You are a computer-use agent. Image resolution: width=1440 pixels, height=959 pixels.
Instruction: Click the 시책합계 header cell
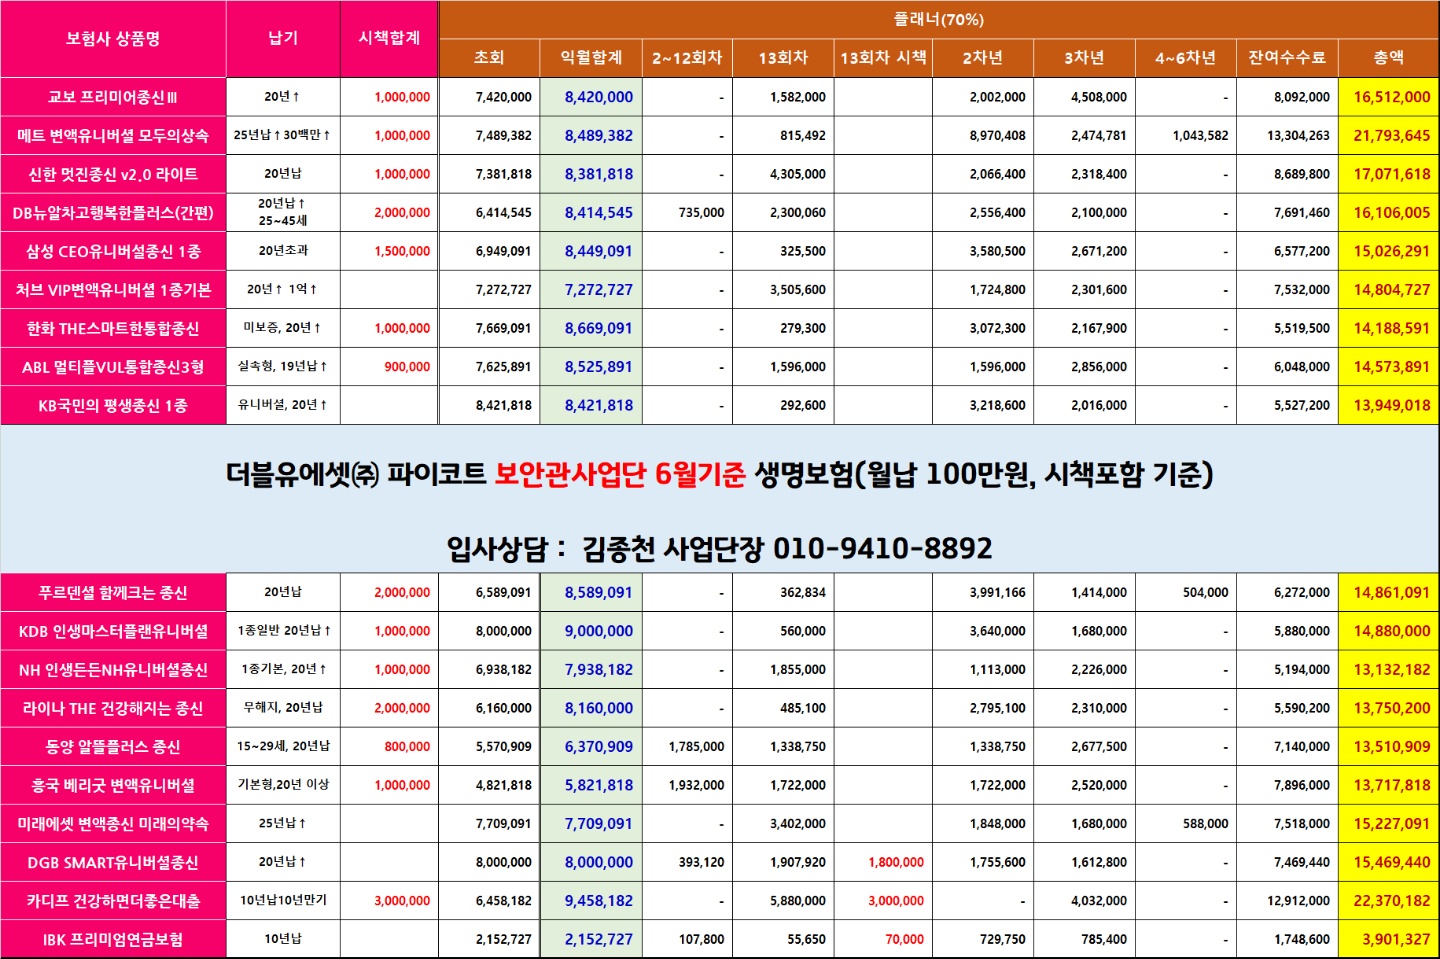point(389,39)
